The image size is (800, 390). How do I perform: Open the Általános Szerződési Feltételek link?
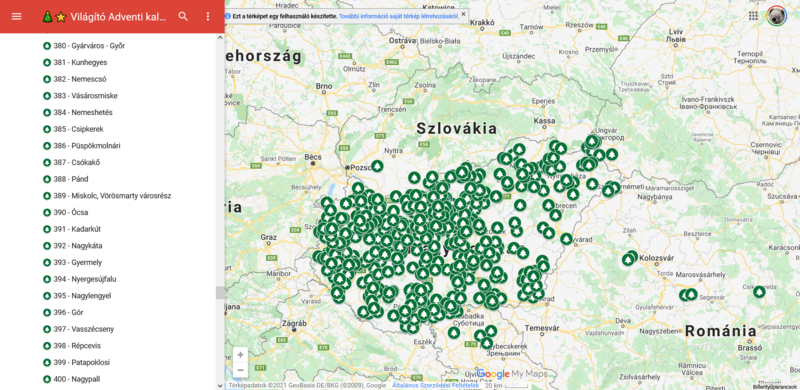[x=435, y=386]
